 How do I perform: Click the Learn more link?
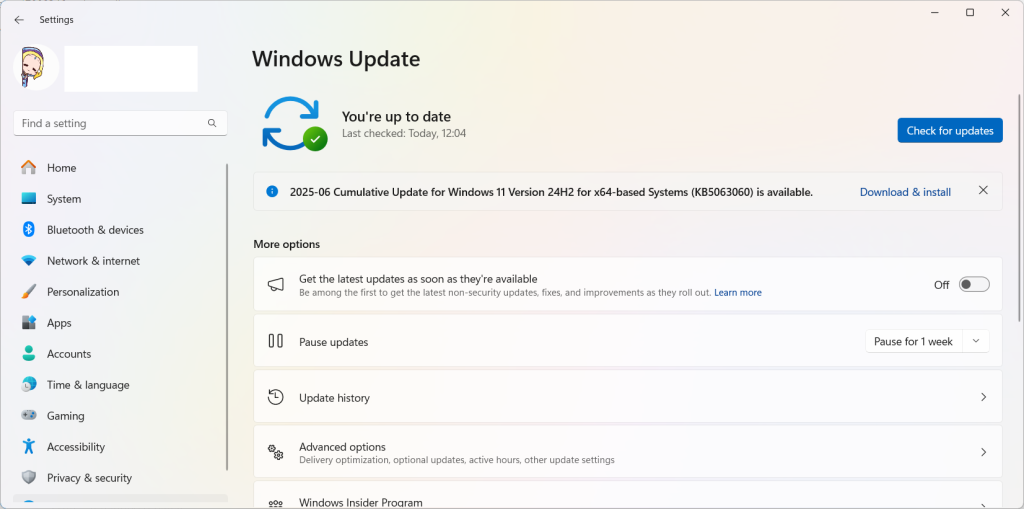tap(737, 293)
